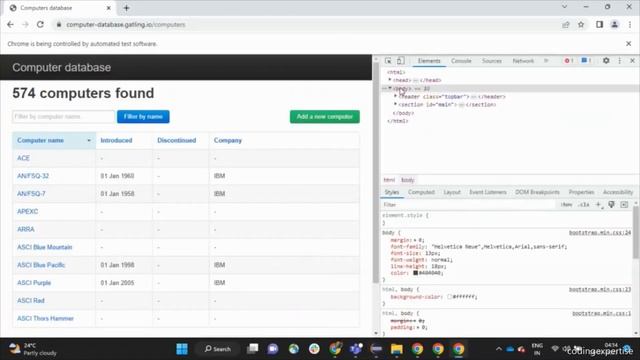Add a new style rule plus icon
640x360 pixels.
pyautogui.click(x=598, y=204)
